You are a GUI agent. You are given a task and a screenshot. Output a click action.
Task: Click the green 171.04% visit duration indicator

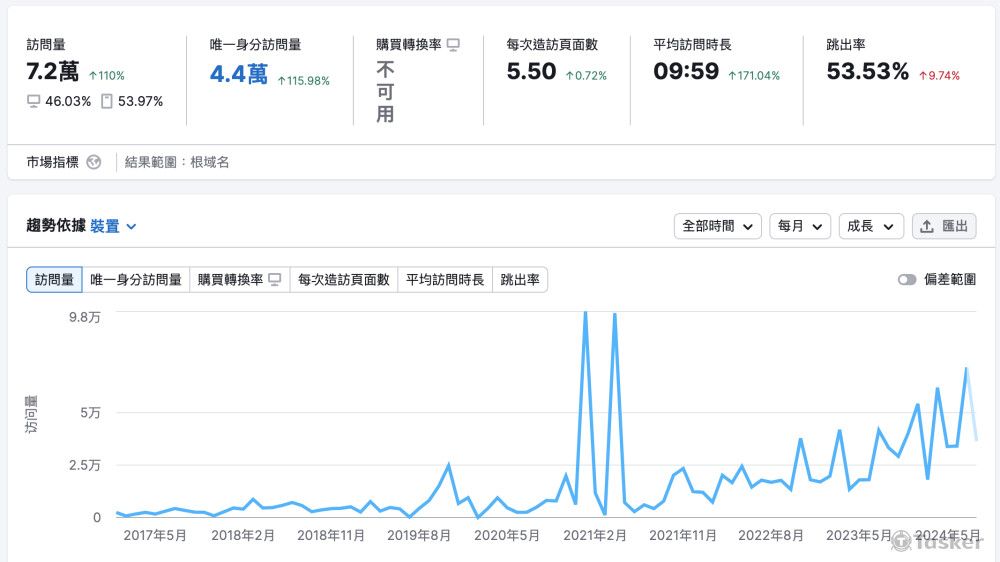[753, 76]
